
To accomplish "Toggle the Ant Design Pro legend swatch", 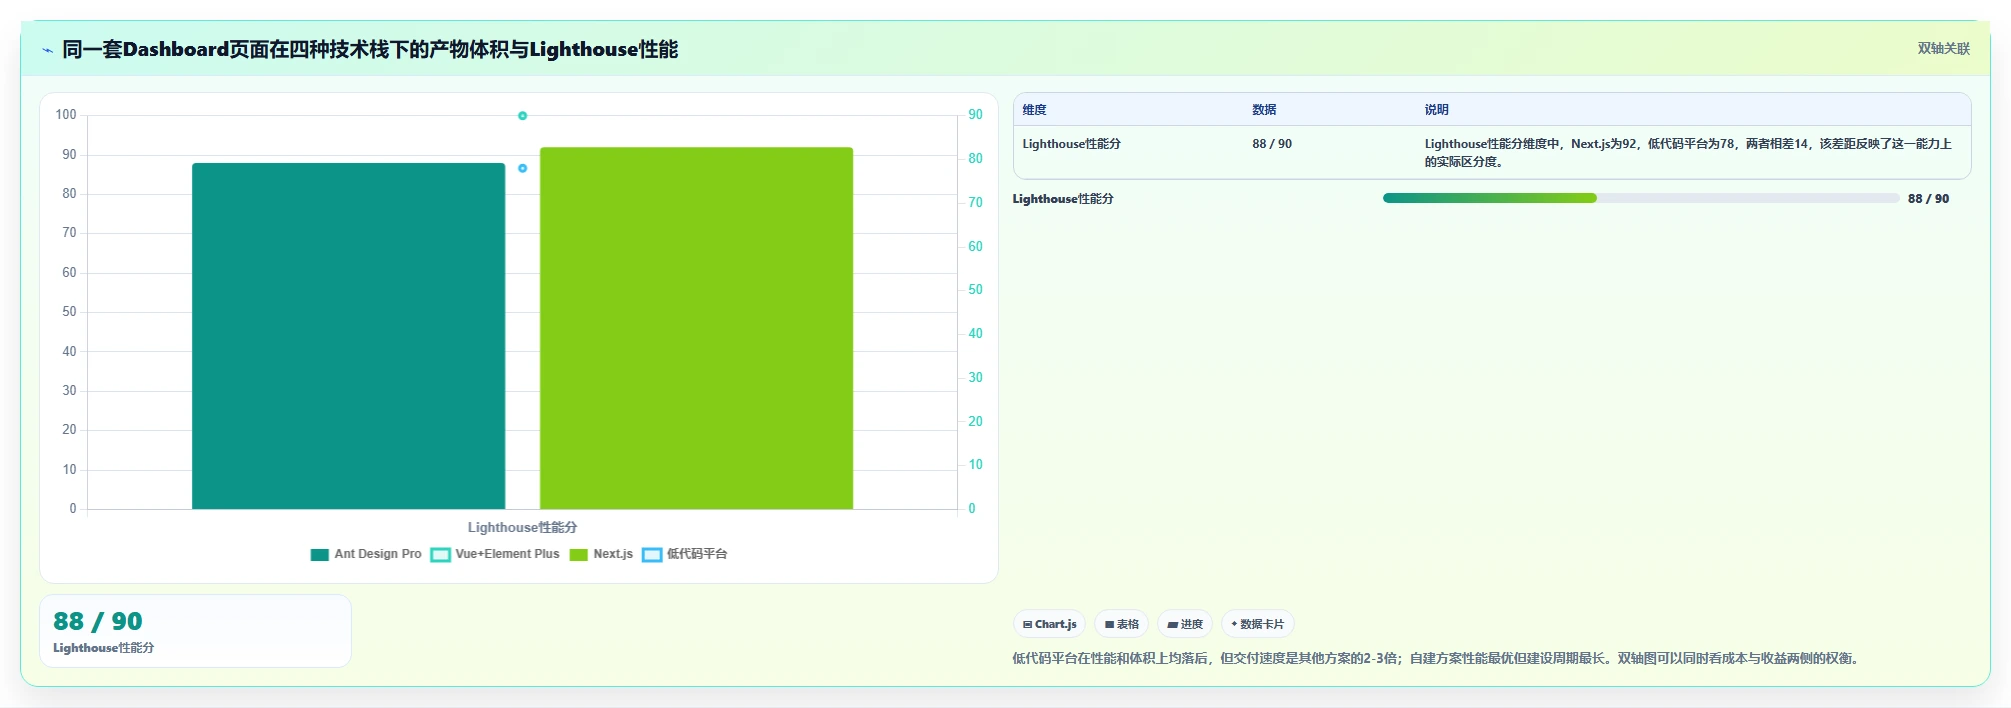I will pyautogui.click(x=320, y=555).
